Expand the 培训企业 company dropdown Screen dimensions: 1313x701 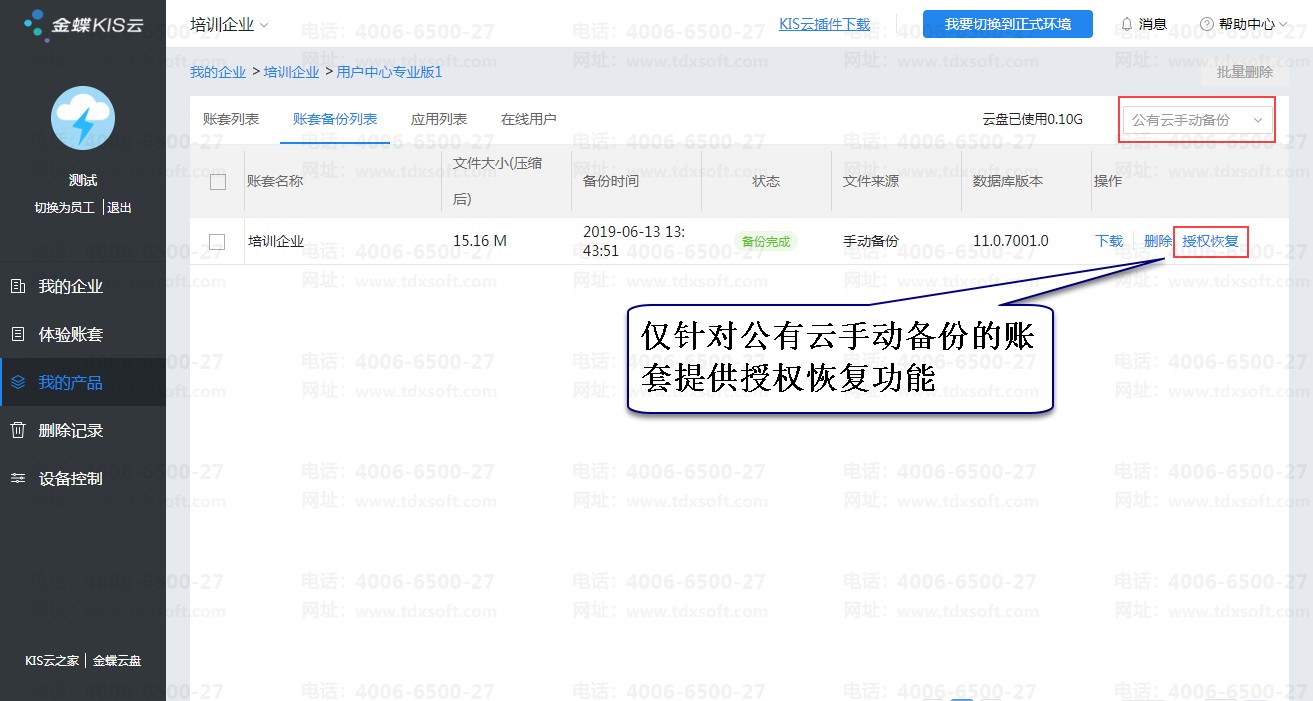tap(230, 24)
